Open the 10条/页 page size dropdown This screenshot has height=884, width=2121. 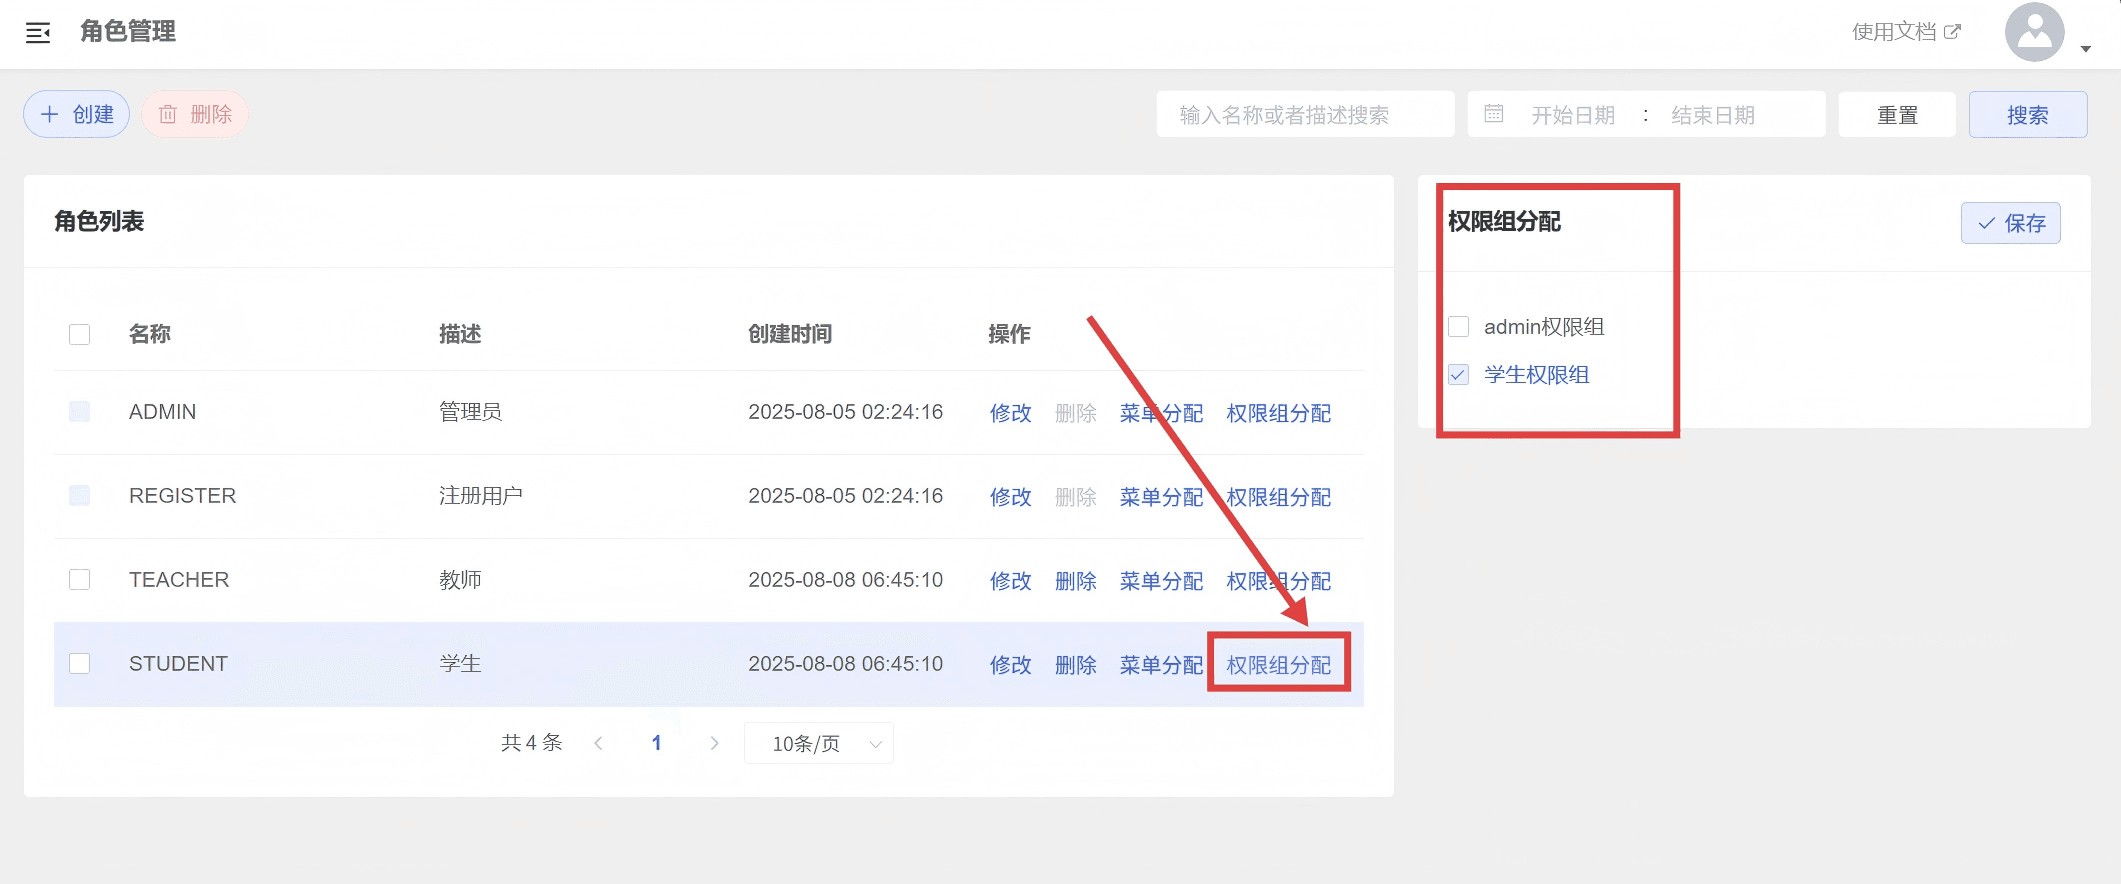click(818, 744)
